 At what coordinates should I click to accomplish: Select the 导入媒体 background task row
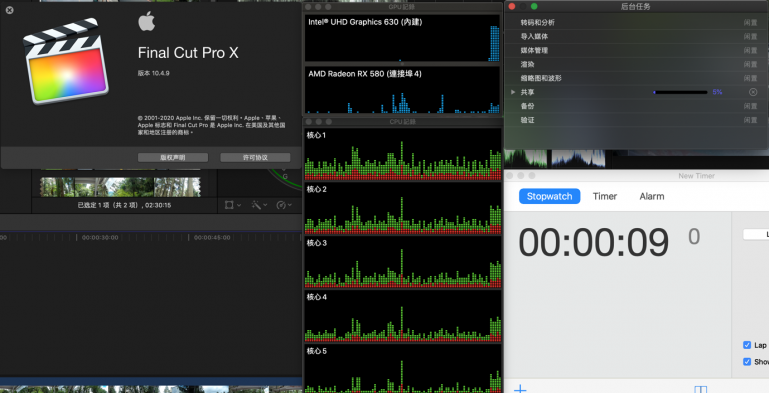636,36
